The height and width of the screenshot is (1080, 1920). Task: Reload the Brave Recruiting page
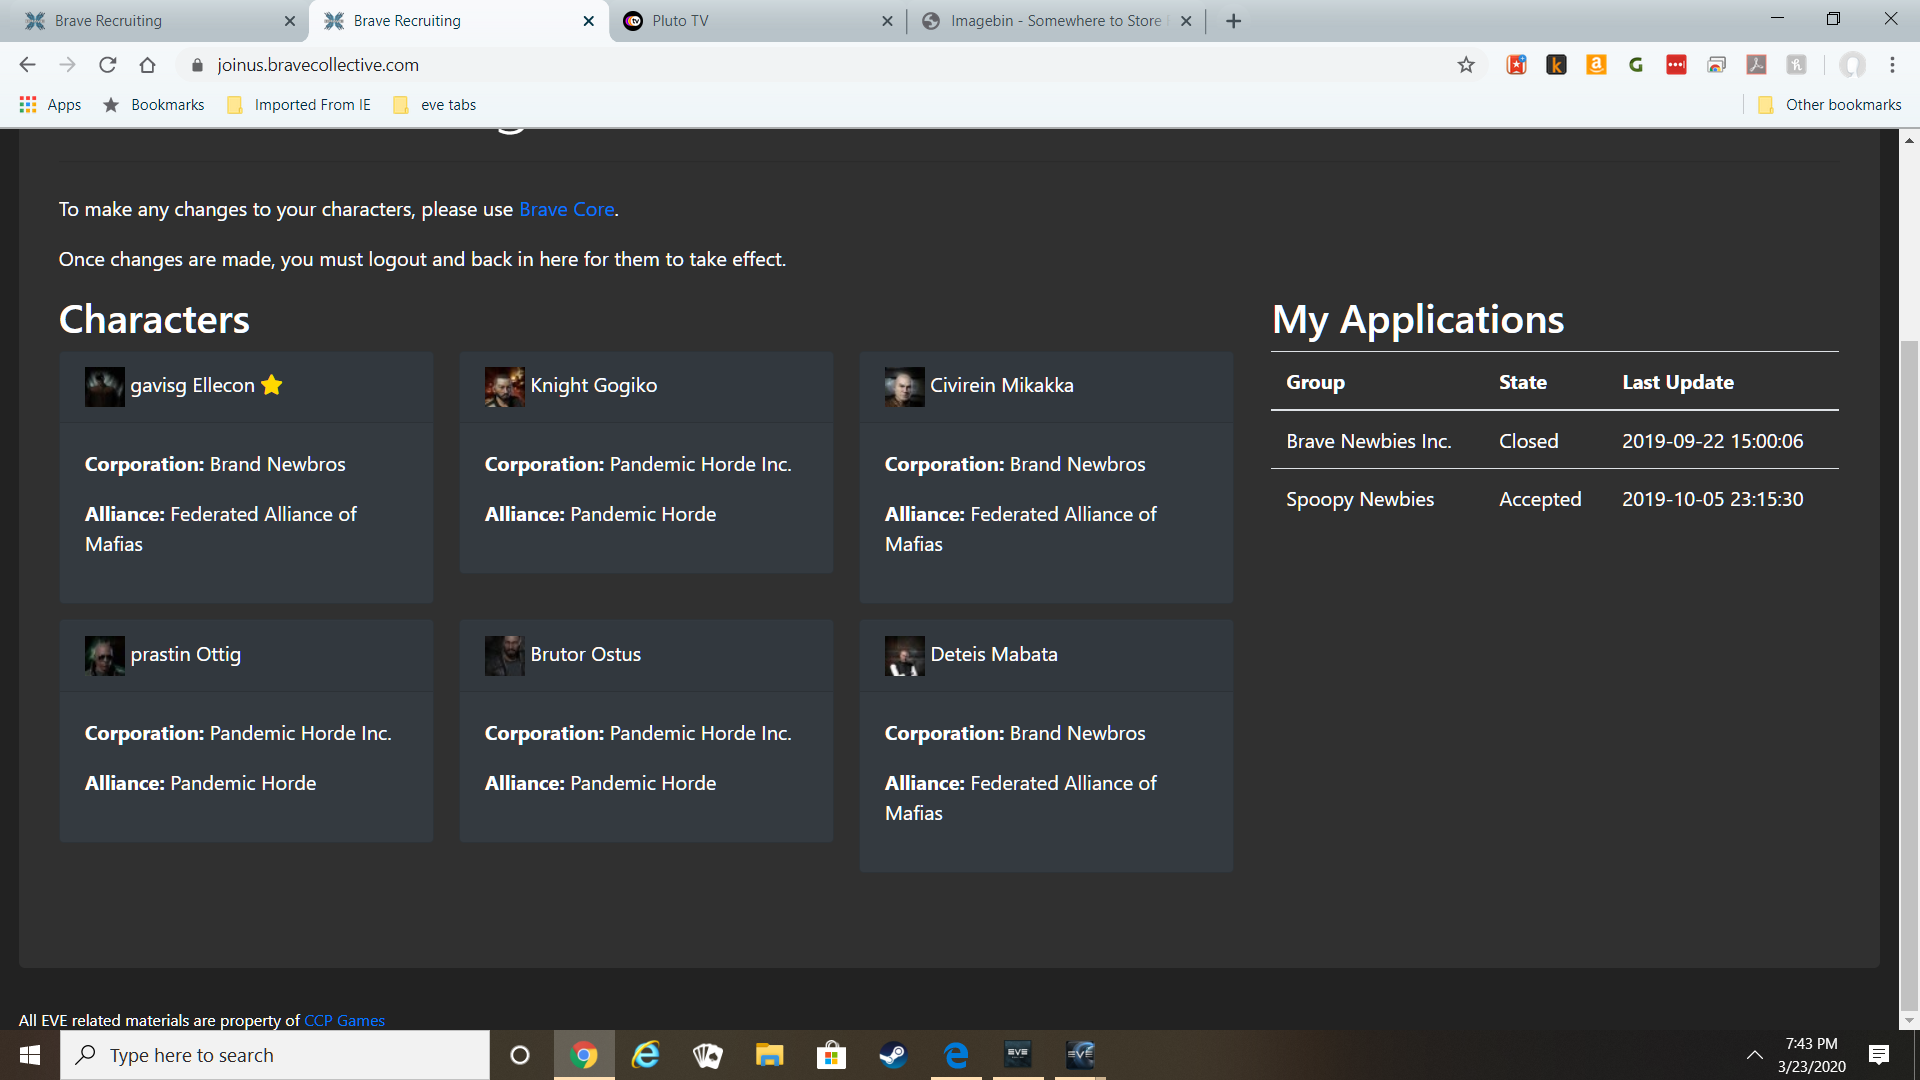107,65
